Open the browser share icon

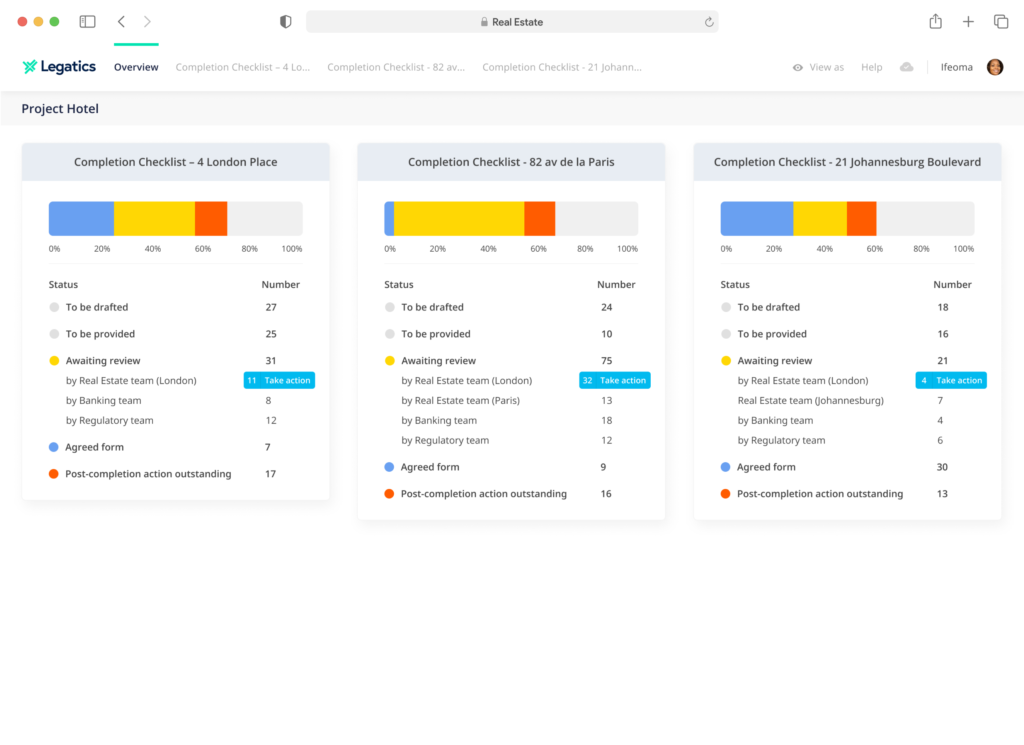pos(935,21)
